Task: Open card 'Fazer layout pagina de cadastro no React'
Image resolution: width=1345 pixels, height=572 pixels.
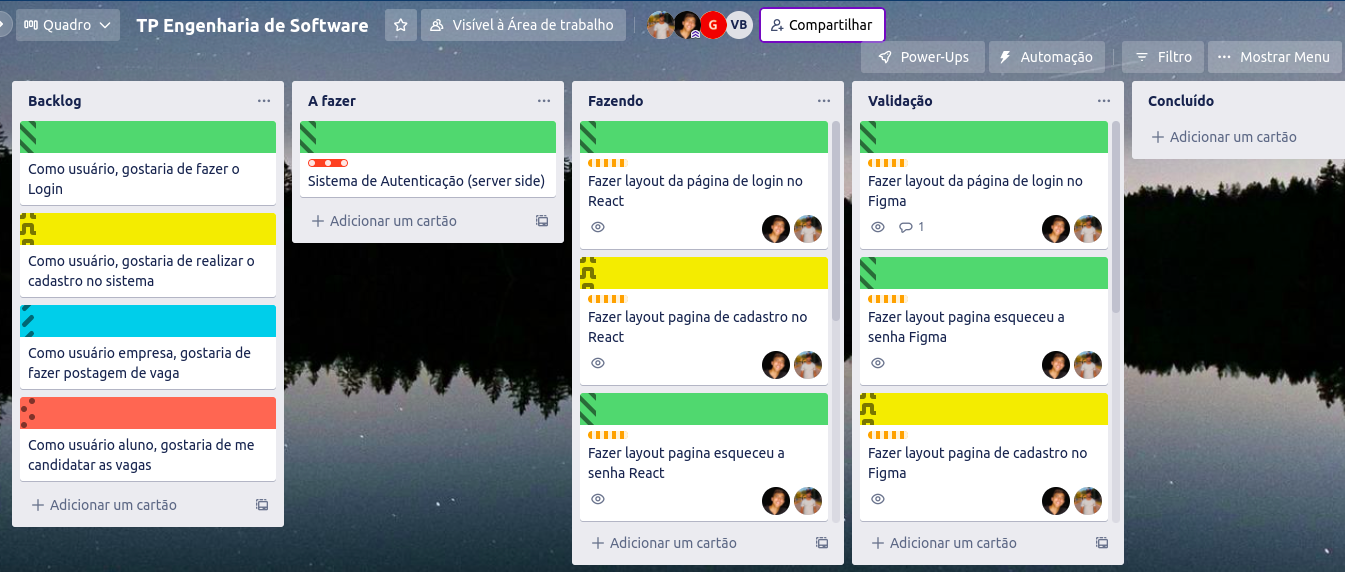Action: [704, 321]
